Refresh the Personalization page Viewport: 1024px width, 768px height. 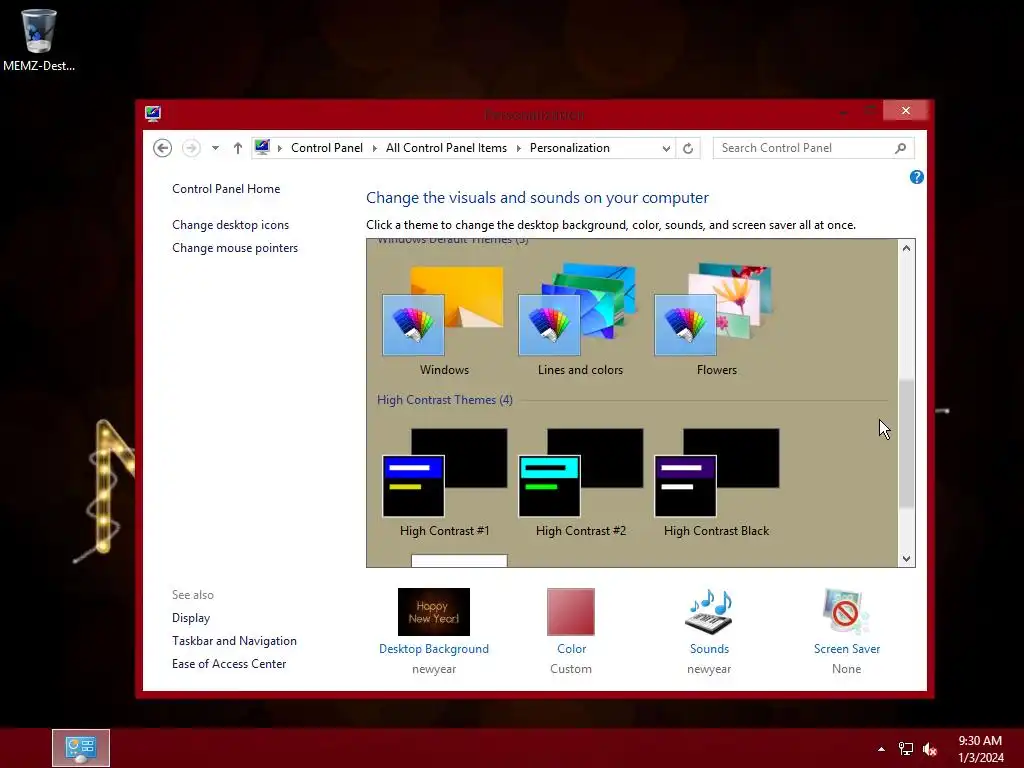click(x=688, y=148)
